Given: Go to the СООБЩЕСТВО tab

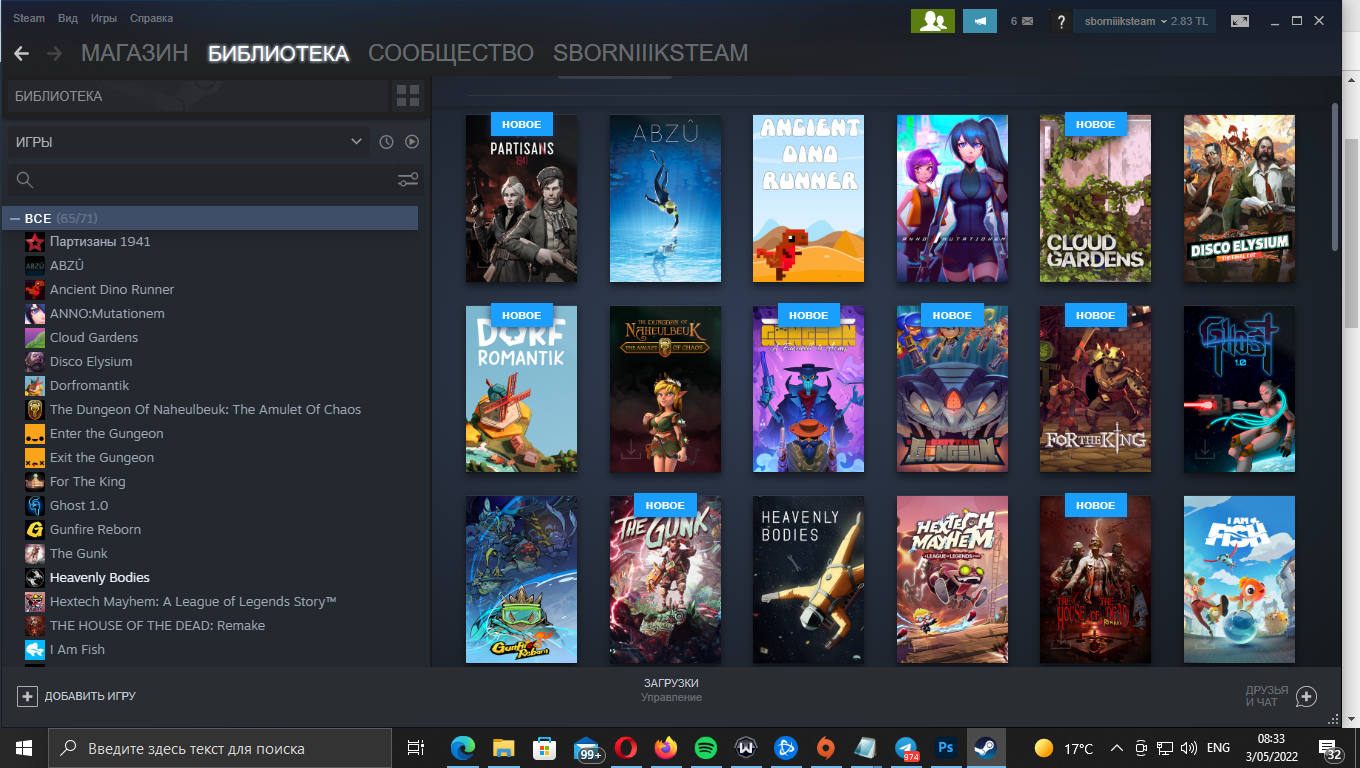Looking at the screenshot, I should tap(451, 53).
